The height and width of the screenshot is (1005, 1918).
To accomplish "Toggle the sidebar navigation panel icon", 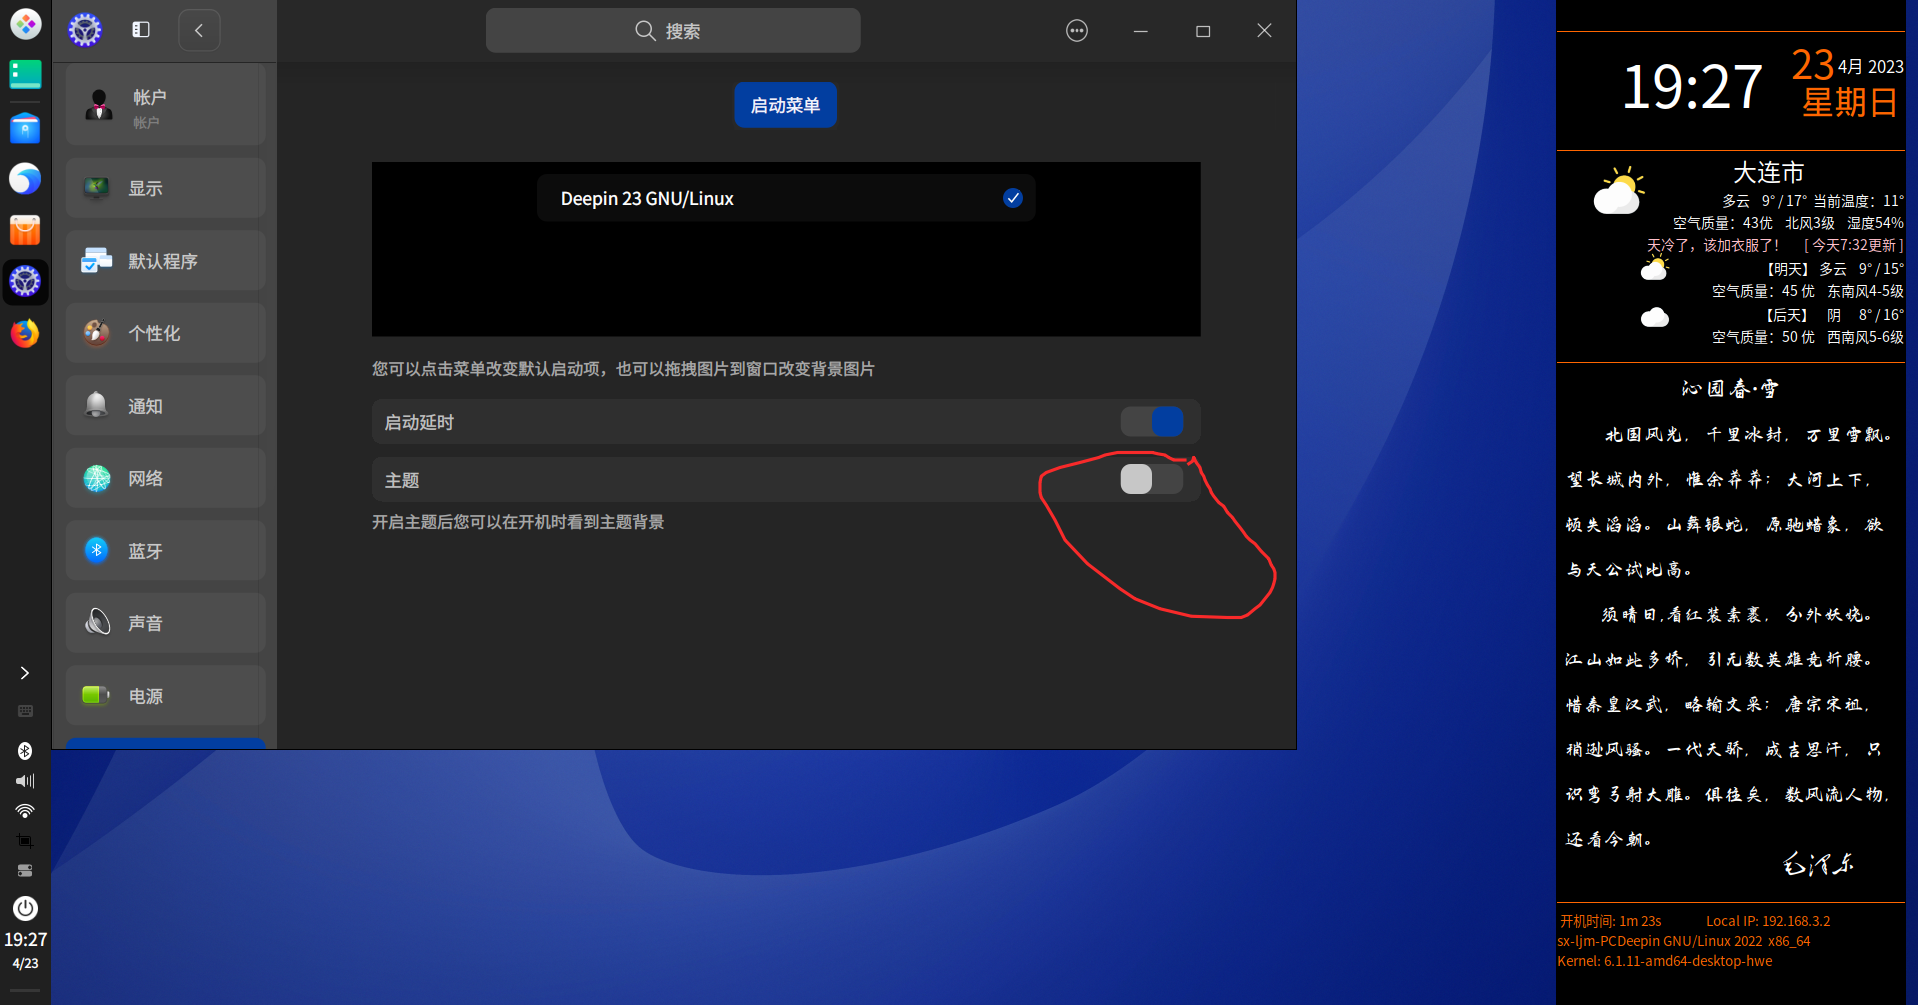I will coord(140,29).
